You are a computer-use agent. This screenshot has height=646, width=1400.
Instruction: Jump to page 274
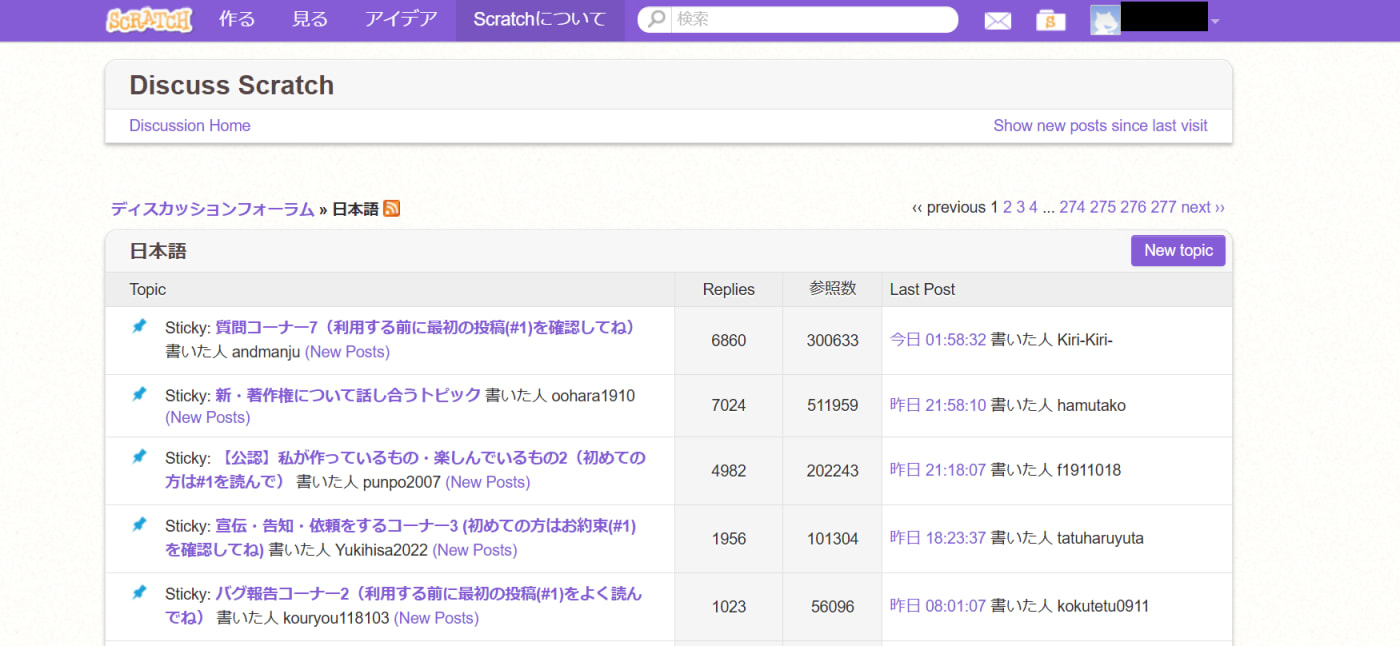1072,207
